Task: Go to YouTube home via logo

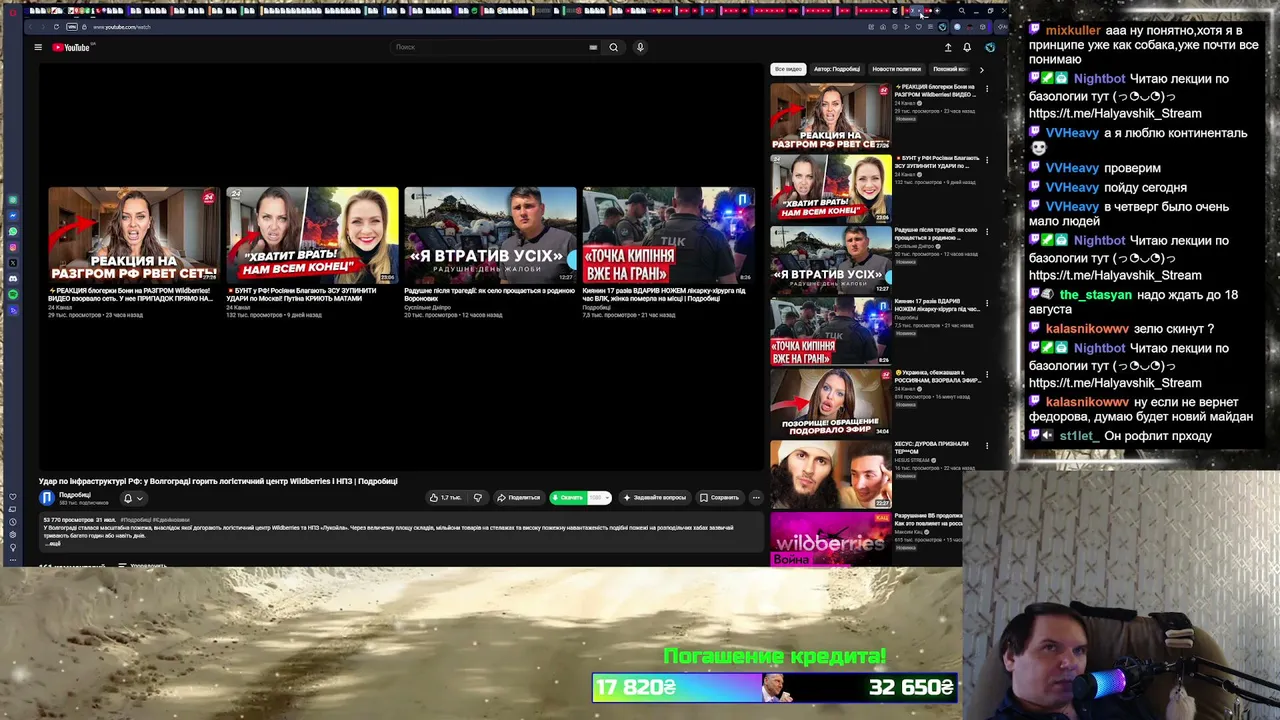Action: tap(71, 47)
